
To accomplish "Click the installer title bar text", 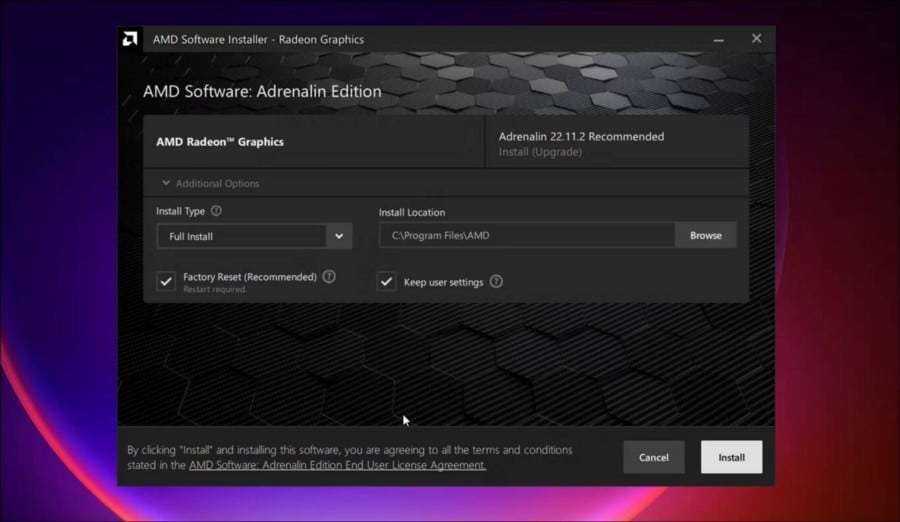I will pyautogui.click(x=258, y=40).
